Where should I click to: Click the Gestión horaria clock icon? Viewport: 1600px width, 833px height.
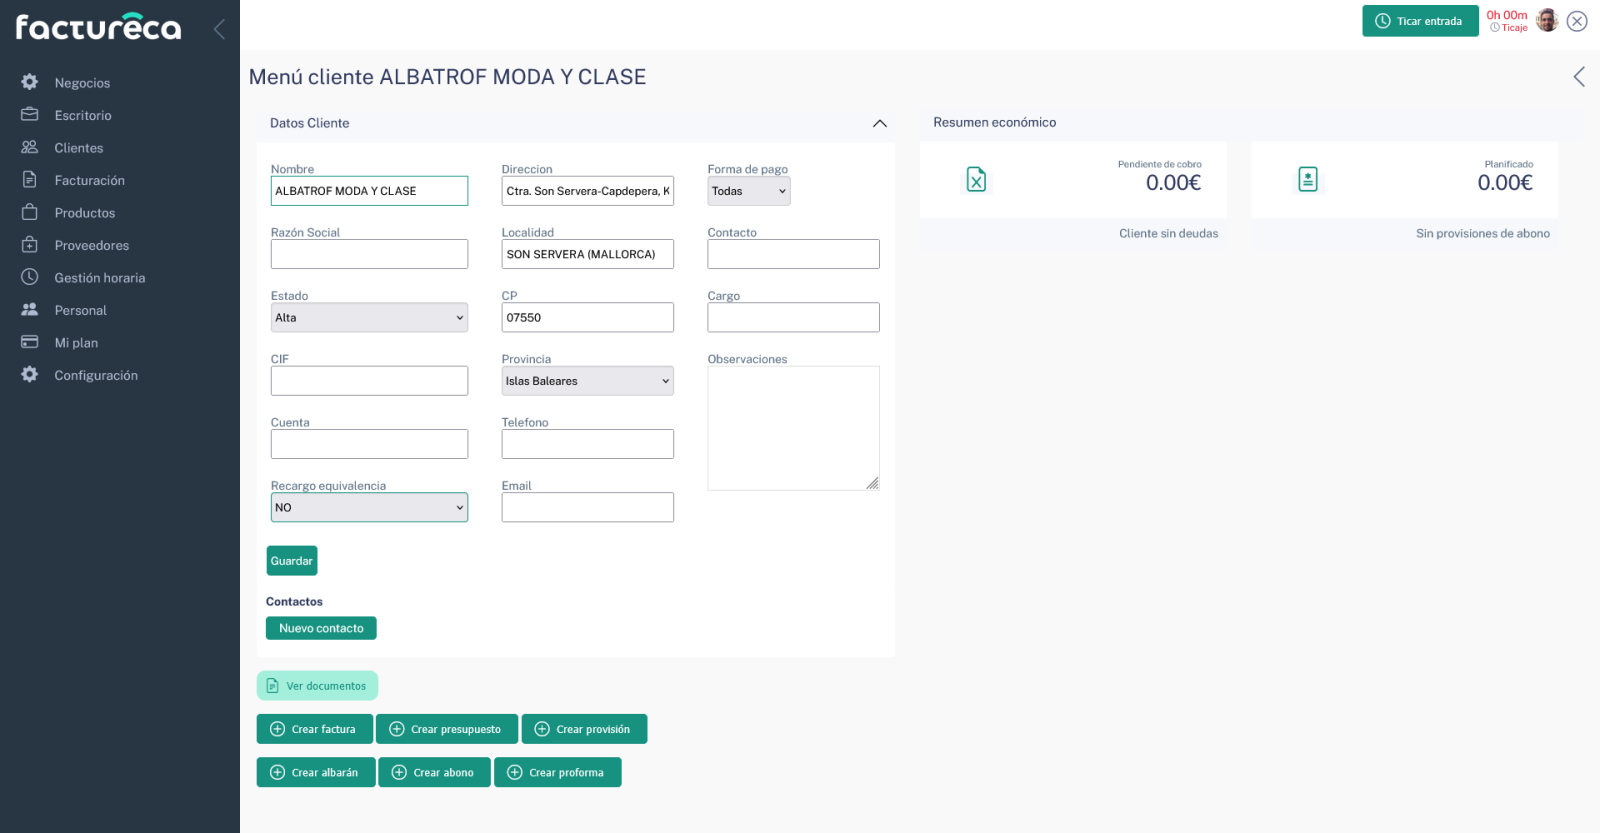[x=30, y=277]
